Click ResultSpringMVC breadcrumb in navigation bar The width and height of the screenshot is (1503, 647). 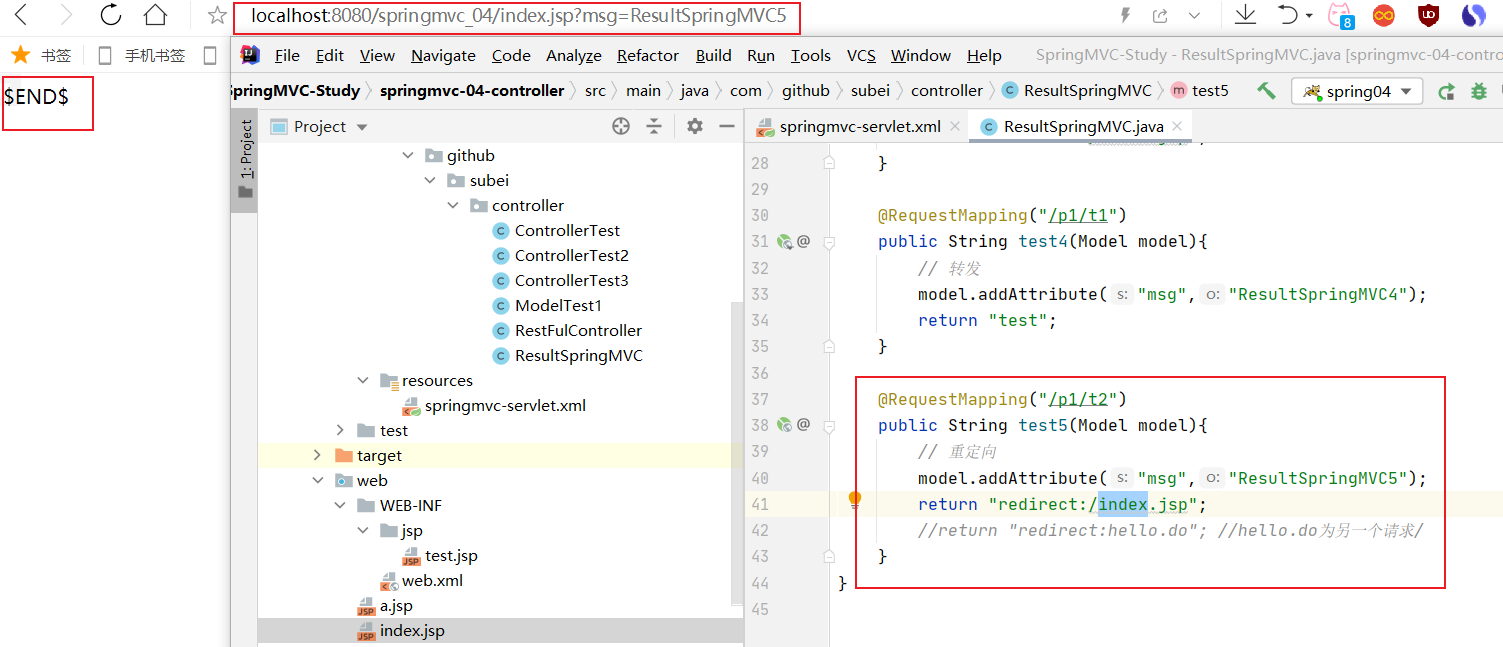[1087, 91]
